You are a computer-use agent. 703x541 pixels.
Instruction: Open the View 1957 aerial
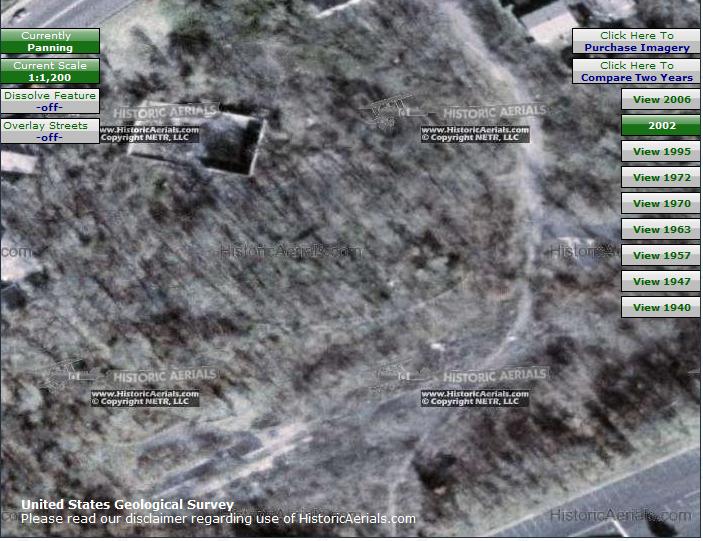click(x=660, y=255)
